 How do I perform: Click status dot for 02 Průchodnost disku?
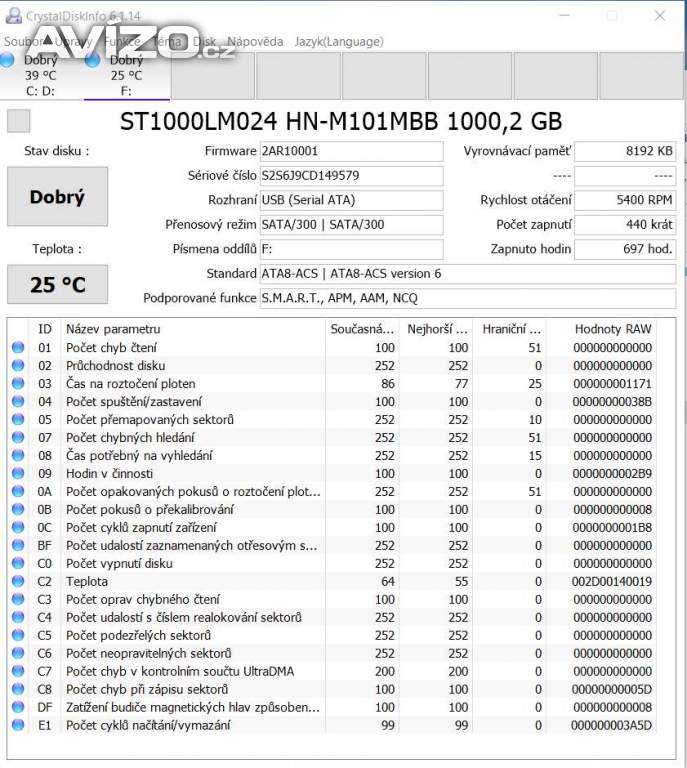click(x=18, y=365)
